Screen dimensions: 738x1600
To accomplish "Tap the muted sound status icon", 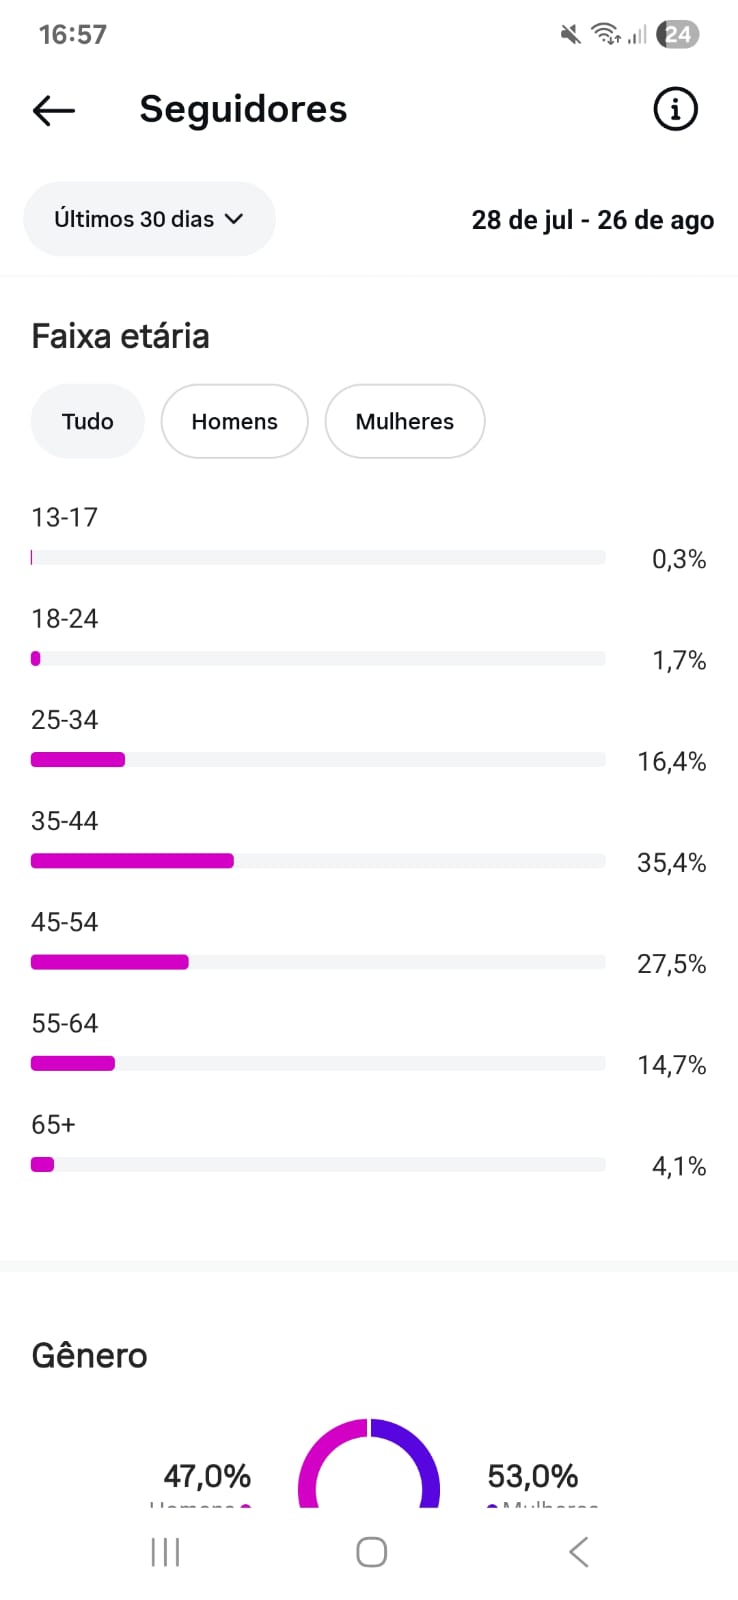I will tap(570, 35).
